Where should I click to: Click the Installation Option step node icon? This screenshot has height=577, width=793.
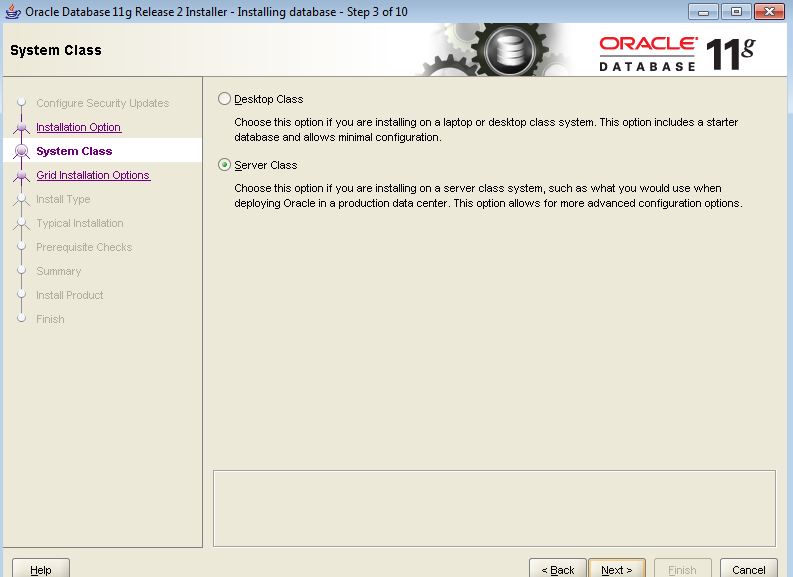click(x=21, y=127)
